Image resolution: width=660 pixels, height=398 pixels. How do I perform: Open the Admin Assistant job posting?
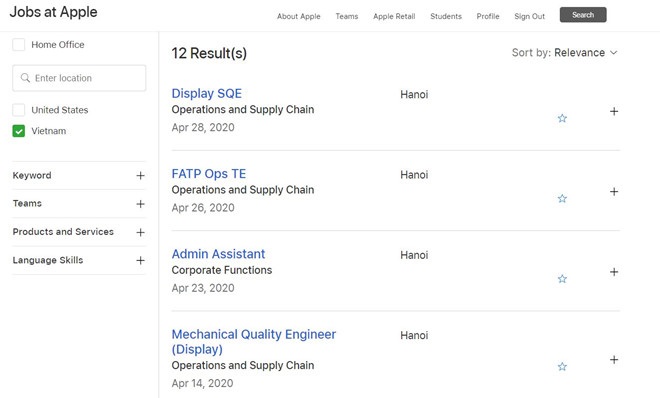coord(218,254)
